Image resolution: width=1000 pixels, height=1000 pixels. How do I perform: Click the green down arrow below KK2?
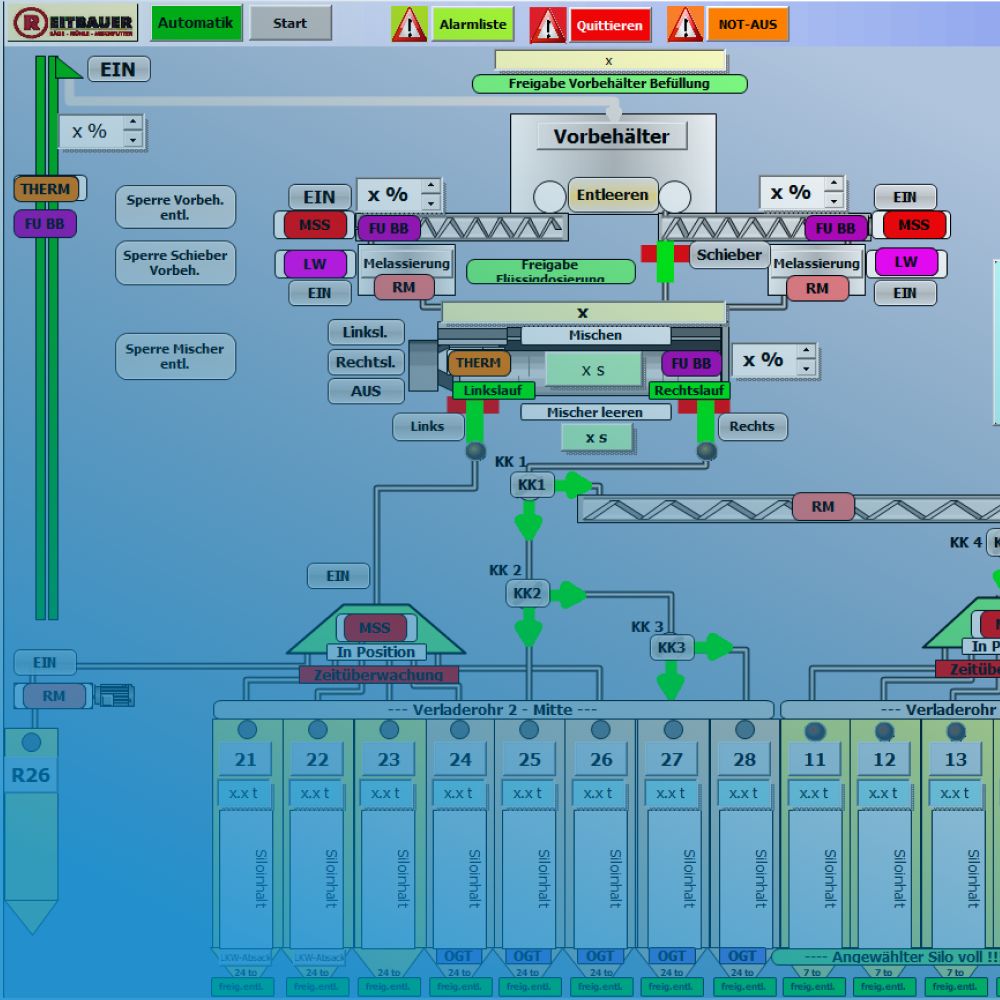click(528, 632)
